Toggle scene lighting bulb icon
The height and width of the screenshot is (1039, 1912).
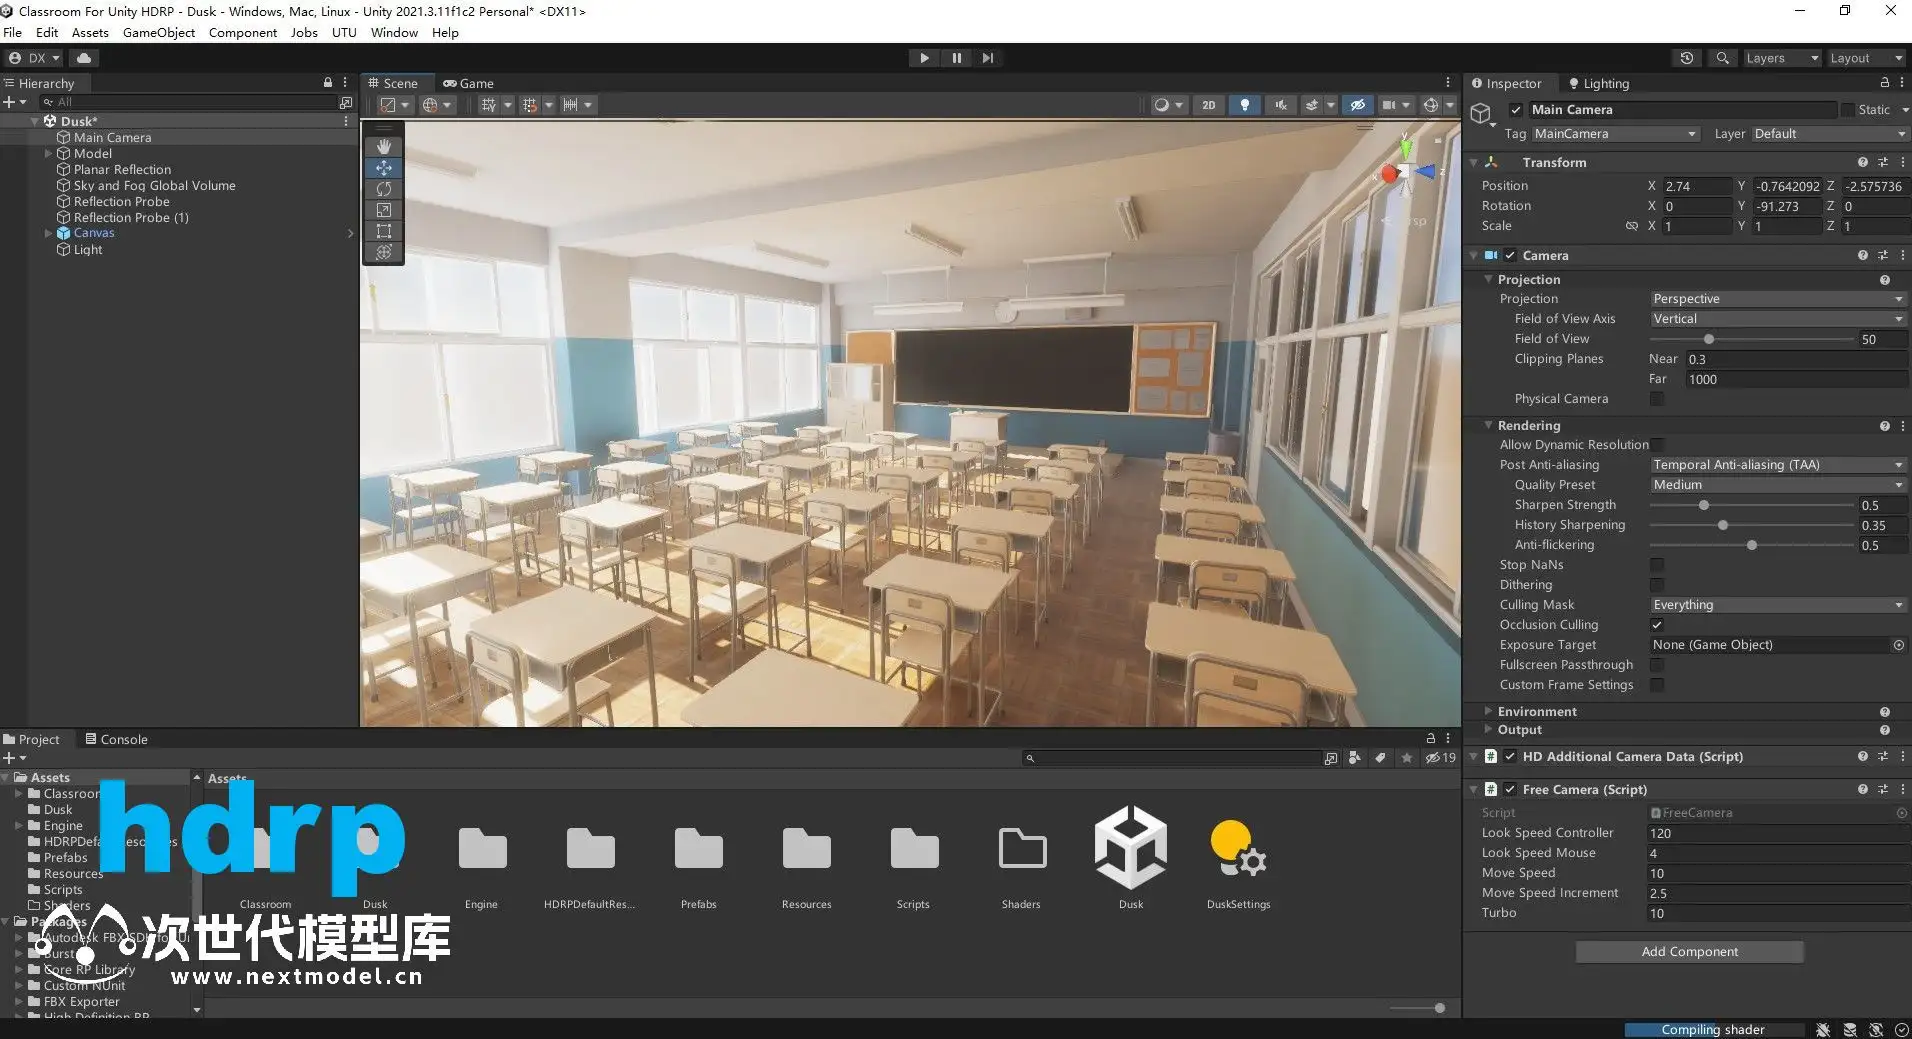pyautogui.click(x=1244, y=105)
